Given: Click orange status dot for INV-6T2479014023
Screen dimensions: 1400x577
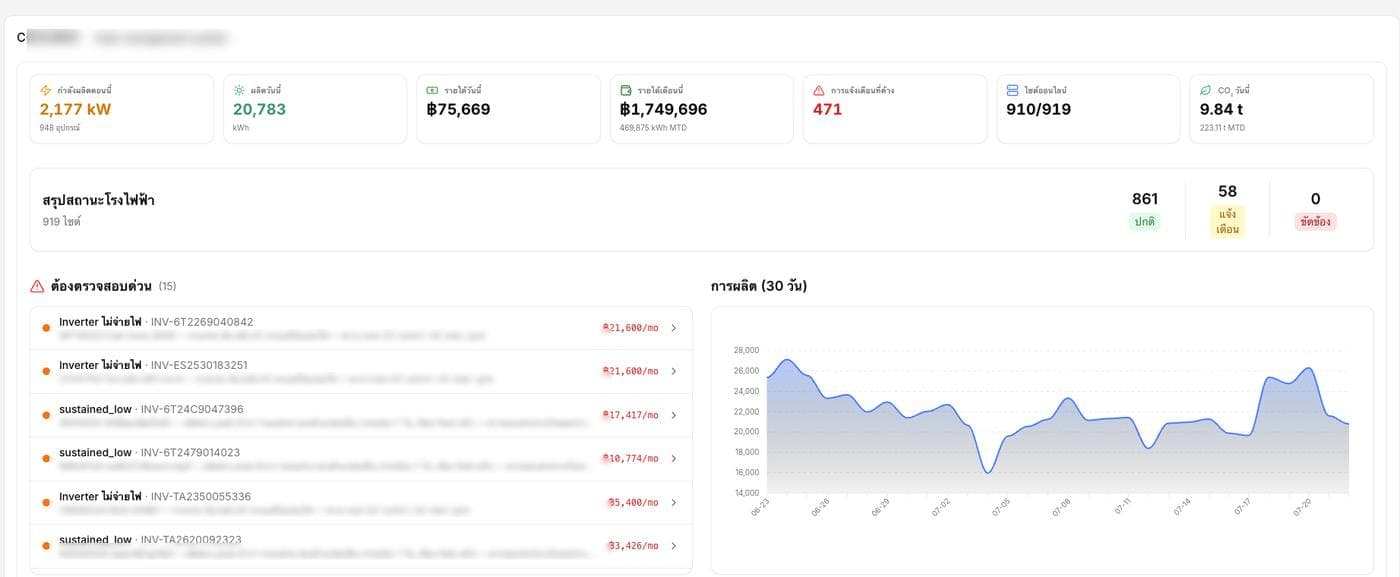Looking at the screenshot, I should 46,458.
